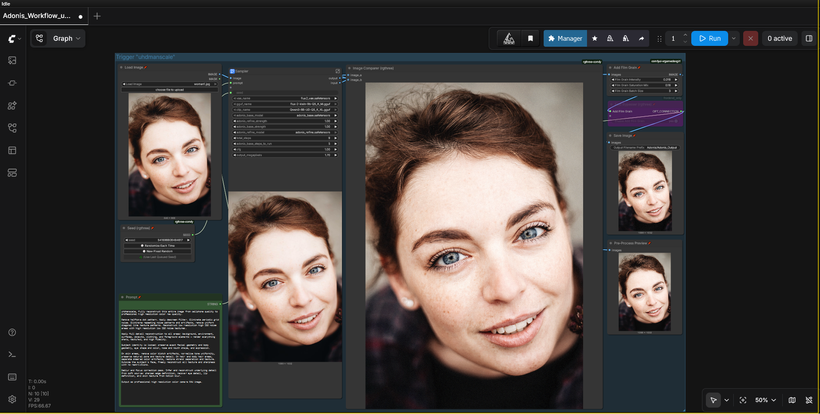820x414 pixels.
Task: Click the second warning-triangle toolbar icon
Action: pos(625,38)
